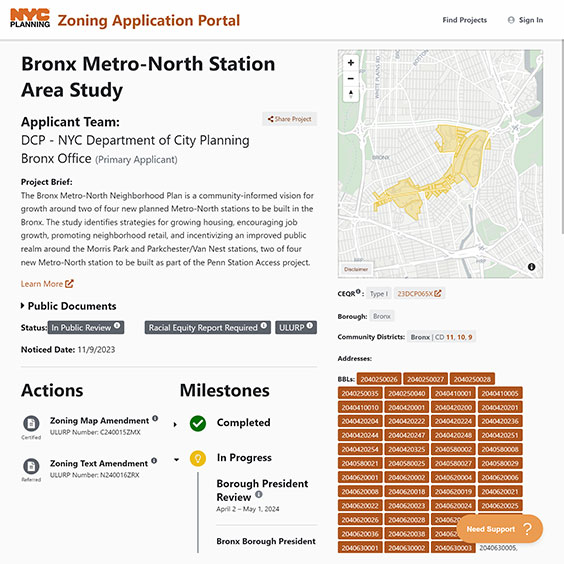The width and height of the screenshot is (564, 564).
Task: Click the Need Support question mark
Action: tap(528, 529)
